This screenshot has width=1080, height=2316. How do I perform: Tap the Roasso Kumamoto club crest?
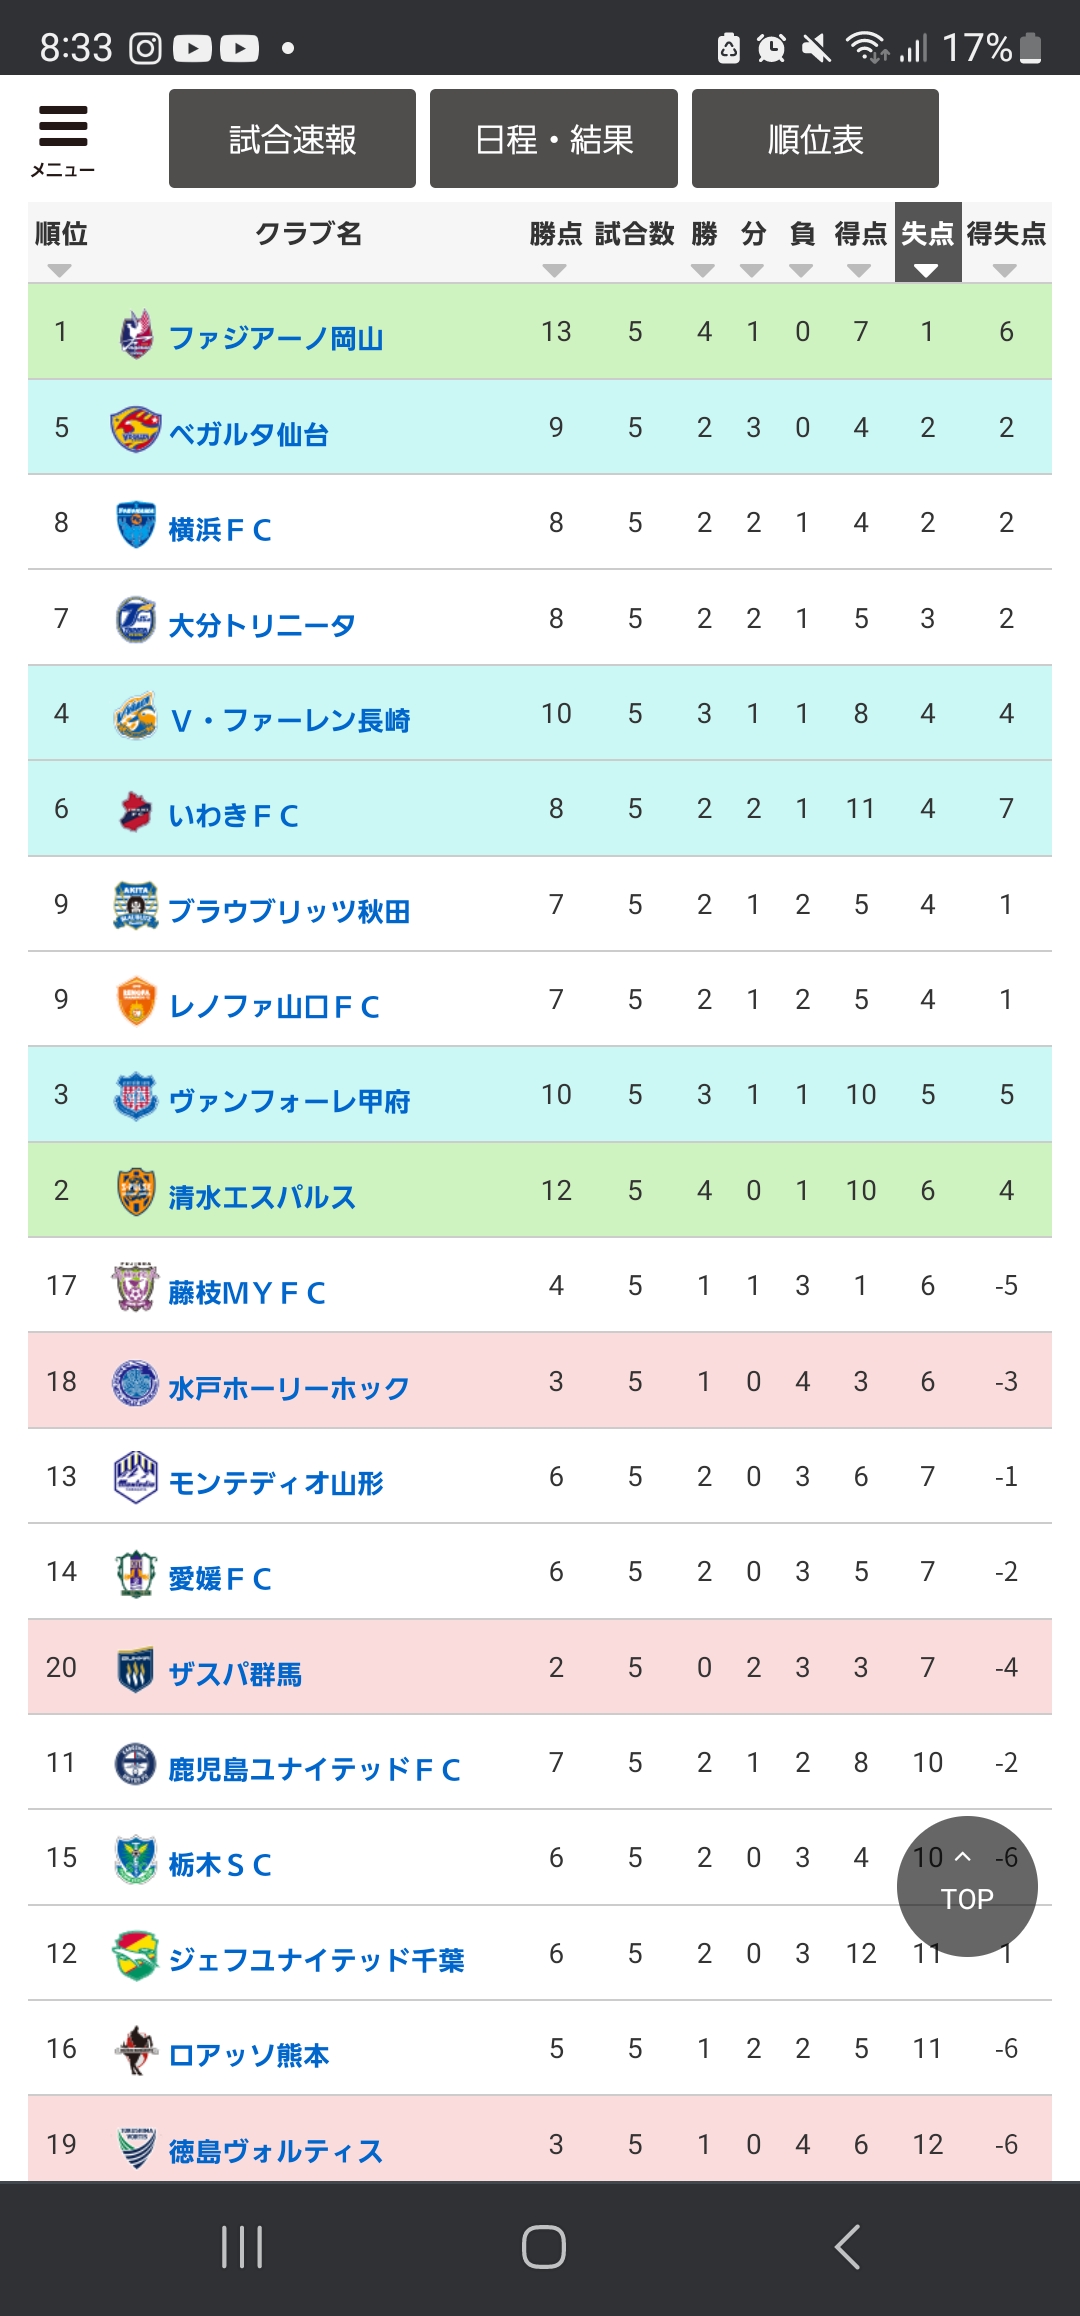[x=135, y=2050]
